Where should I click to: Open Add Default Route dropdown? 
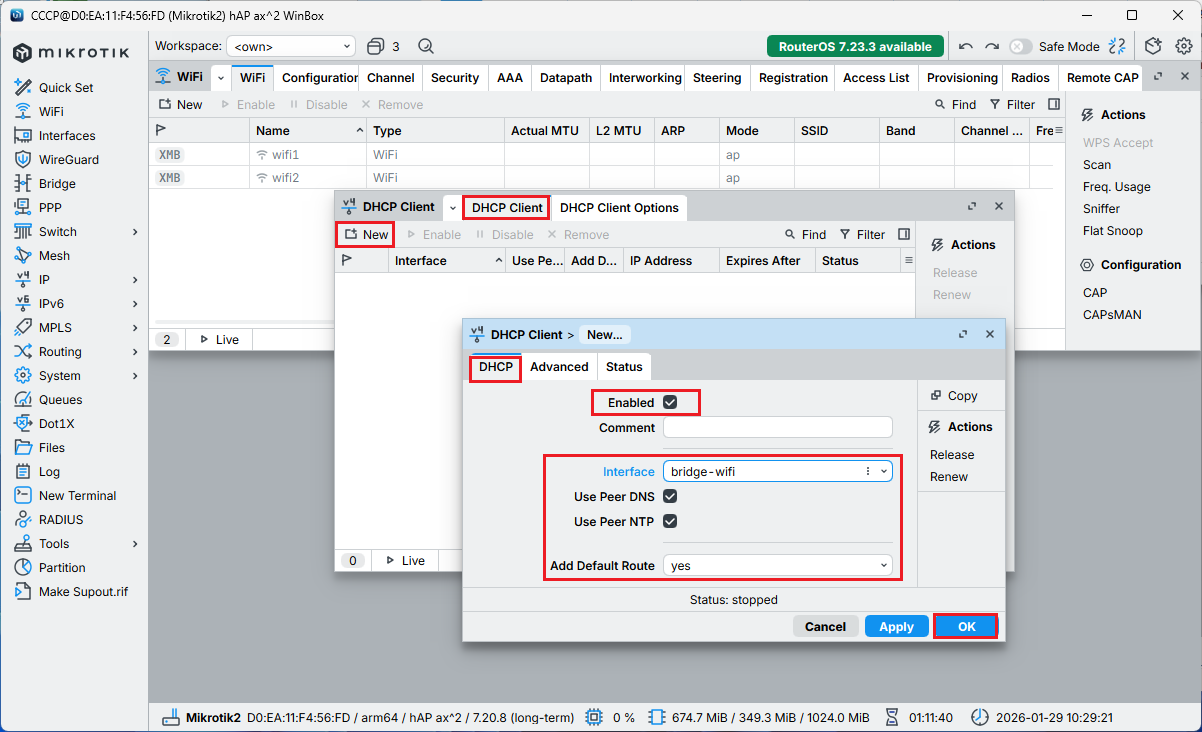pyautogui.click(x=777, y=565)
